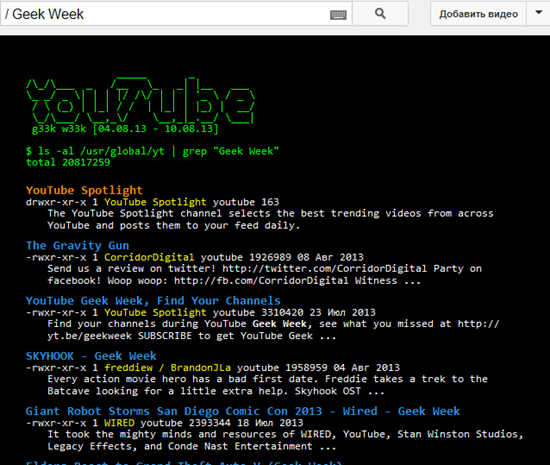Visit freddiew / BrandonJLa channel link
Image resolution: width=550 pixels, height=465 pixels.
(x=168, y=368)
